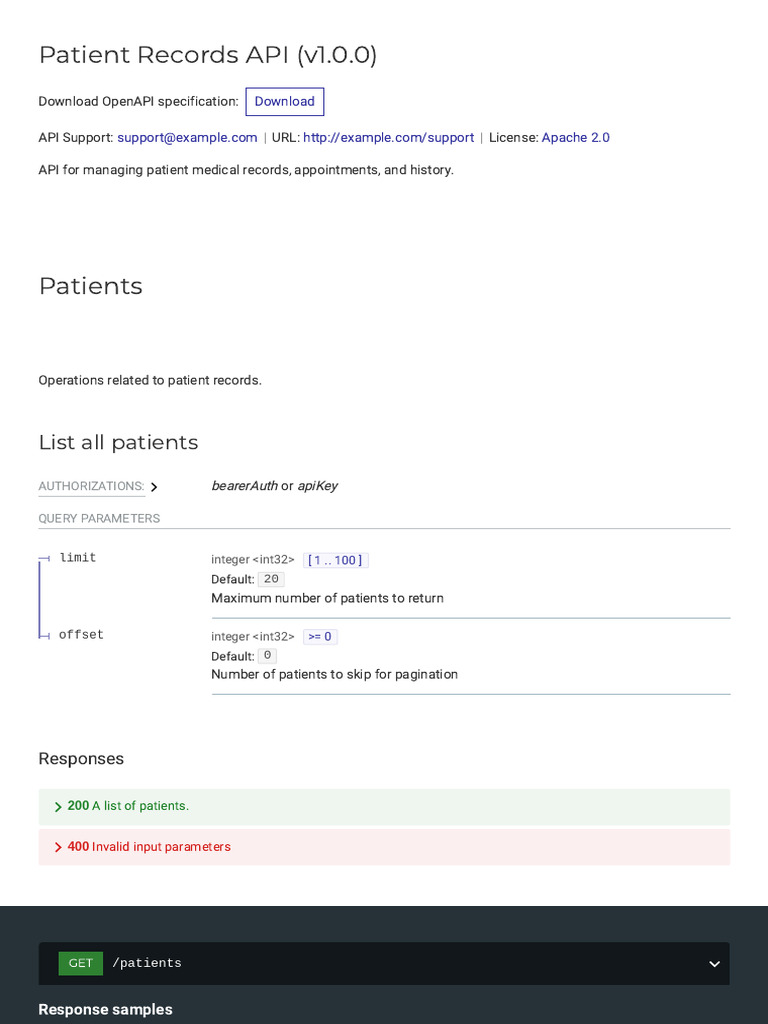Click the List all patients heading

pyautogui.click(x=118, y=442)
